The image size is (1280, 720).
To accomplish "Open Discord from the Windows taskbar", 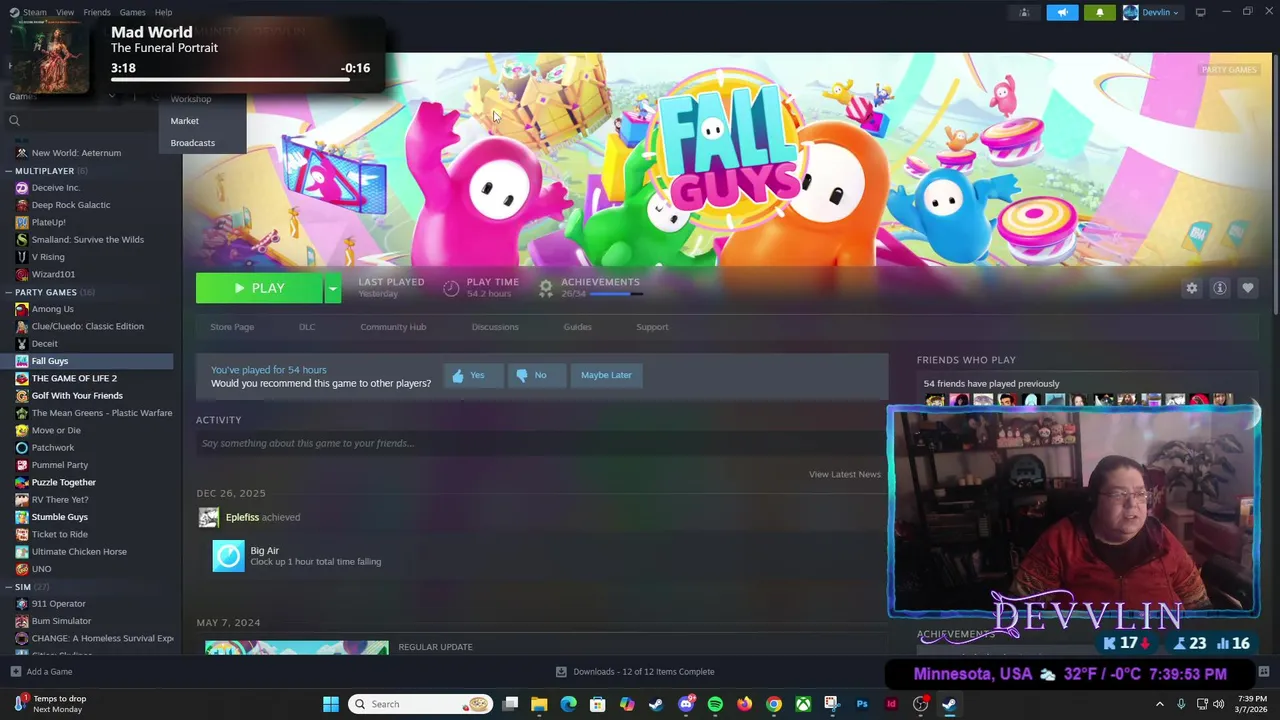I will tap(686, 704).
